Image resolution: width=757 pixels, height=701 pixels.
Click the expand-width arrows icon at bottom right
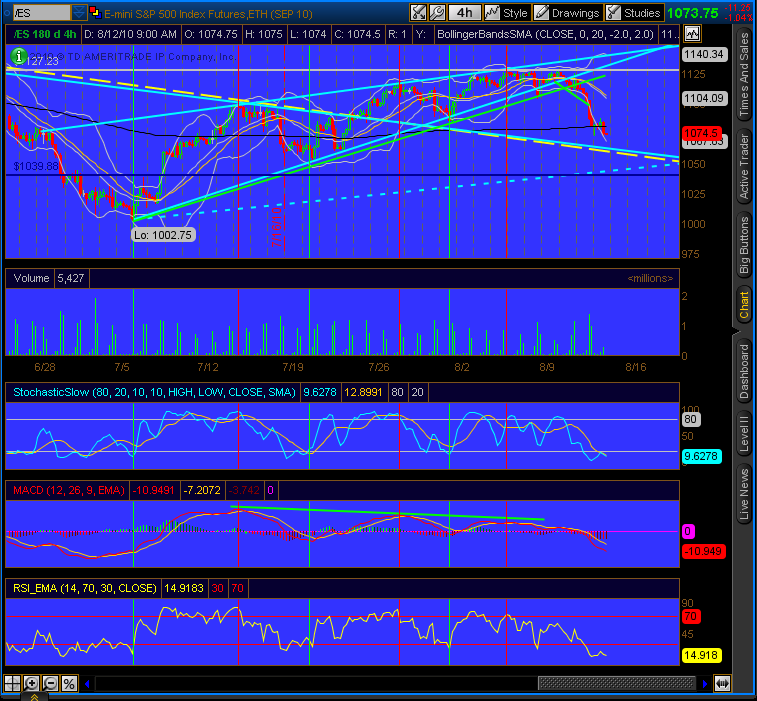pos(723,684)
